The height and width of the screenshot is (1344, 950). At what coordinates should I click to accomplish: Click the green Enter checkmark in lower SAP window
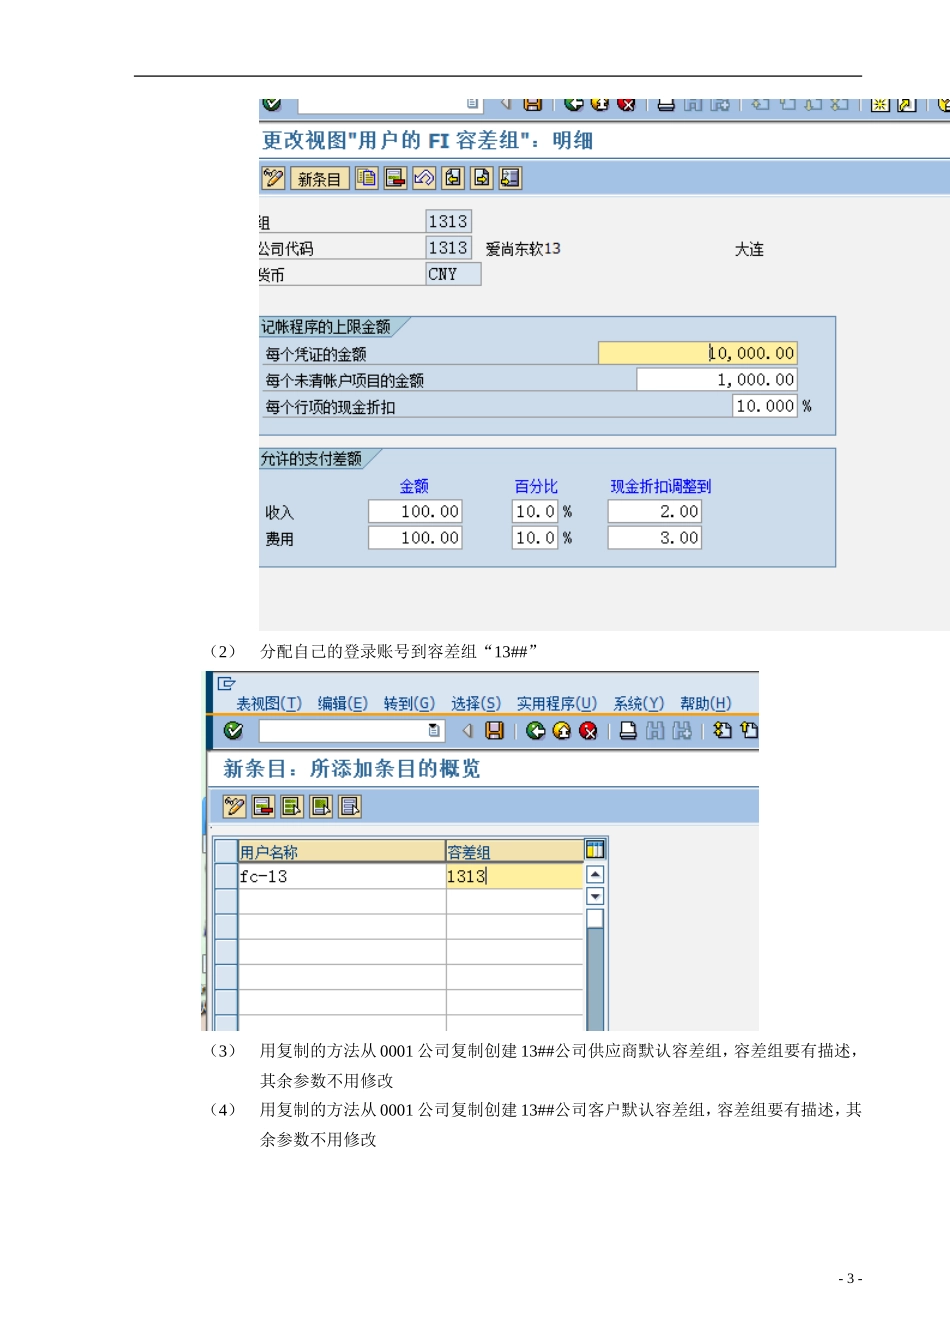tap(233, 731)
